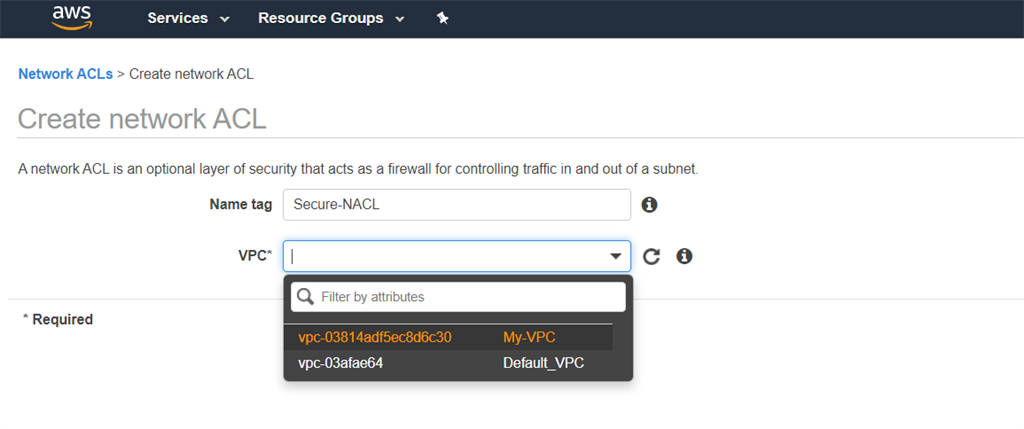Collapse the VPC dropdown arrow

tap(616, 257)
